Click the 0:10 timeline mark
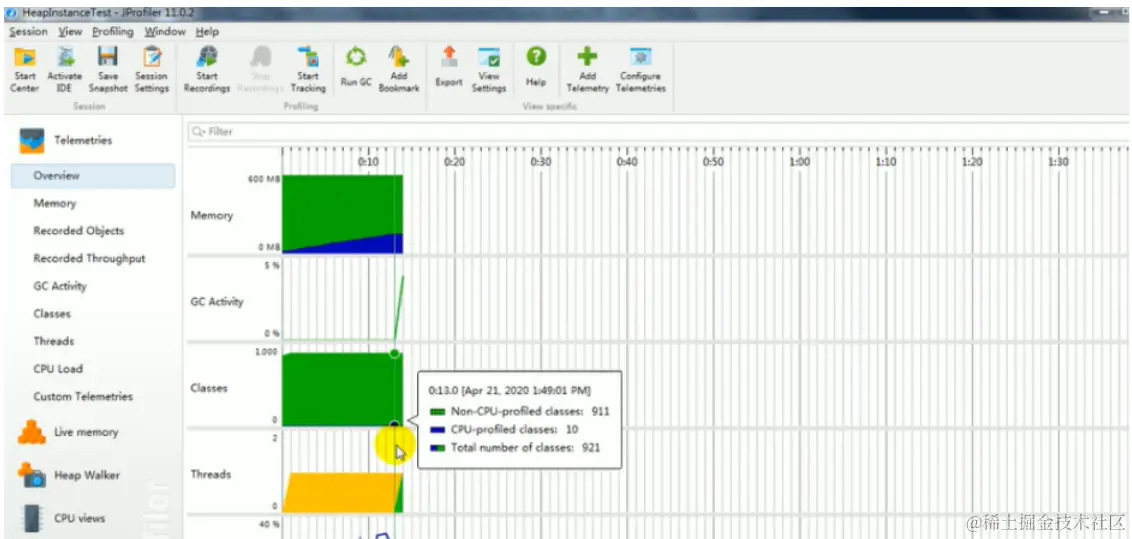This screenshot has height=539, width=1132. pos(368,162)
